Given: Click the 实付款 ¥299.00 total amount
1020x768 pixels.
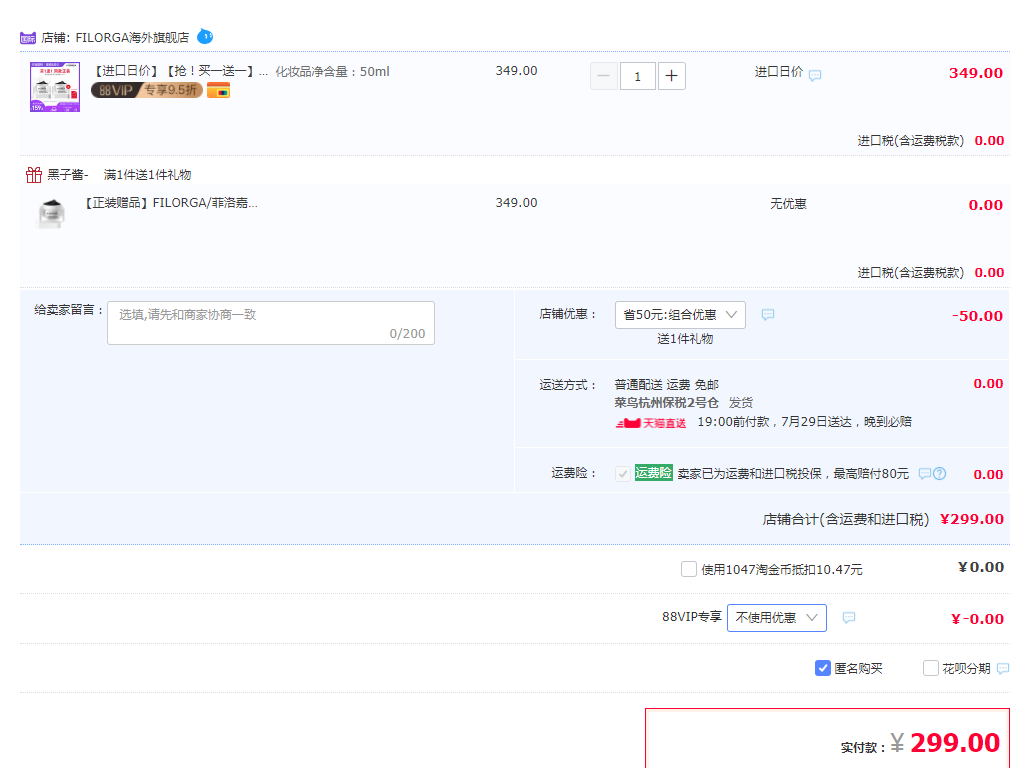Looking at the screenshot, I should tap(945, 743).
